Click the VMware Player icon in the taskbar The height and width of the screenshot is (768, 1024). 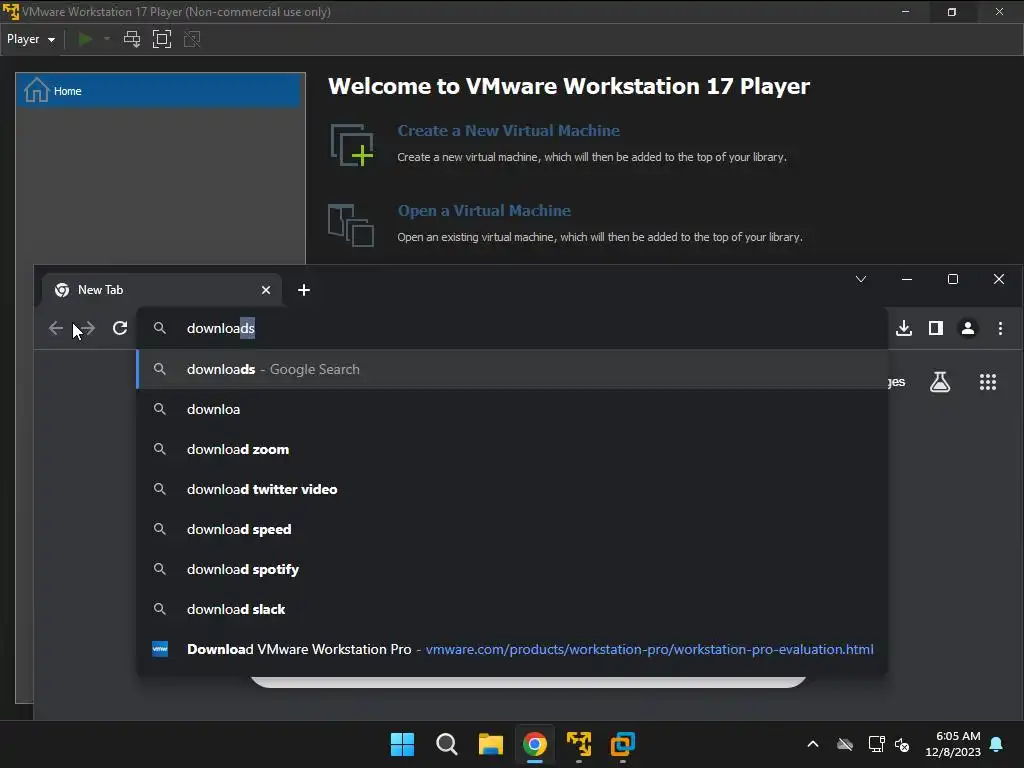point(579,744)
